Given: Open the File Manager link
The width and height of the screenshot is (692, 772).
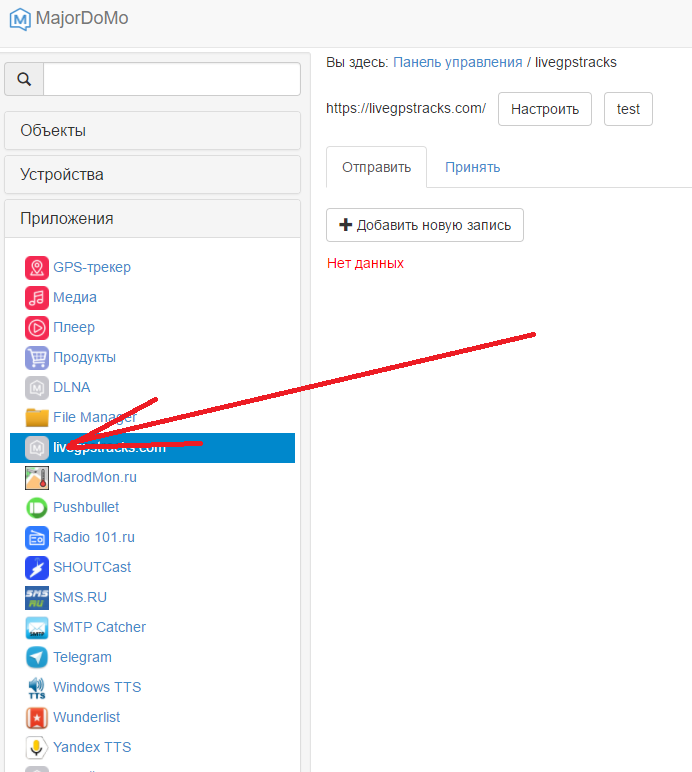Looking at the screenshot, I should (95, 418).
